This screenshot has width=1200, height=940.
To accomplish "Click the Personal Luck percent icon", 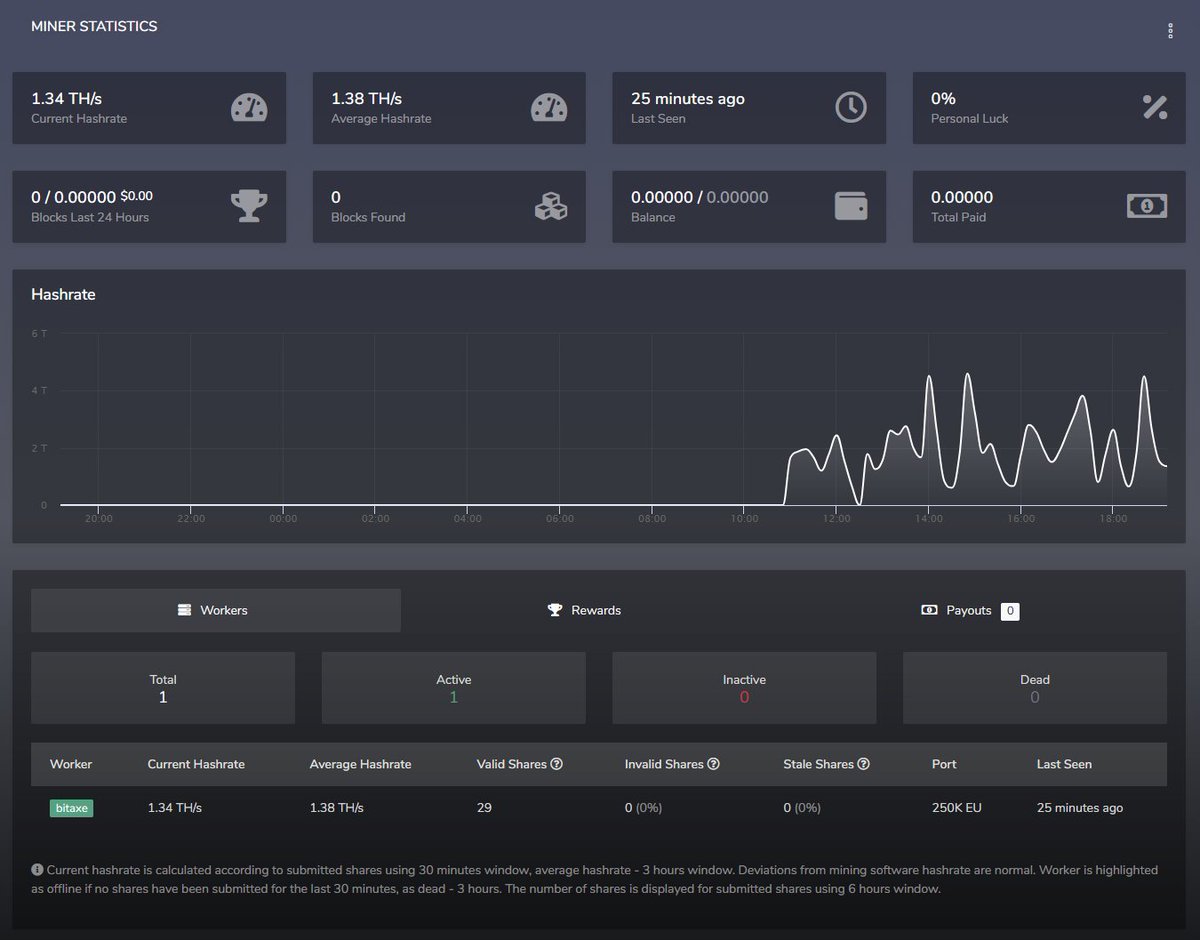I will pyautogui.click(x=1155, y=108).
